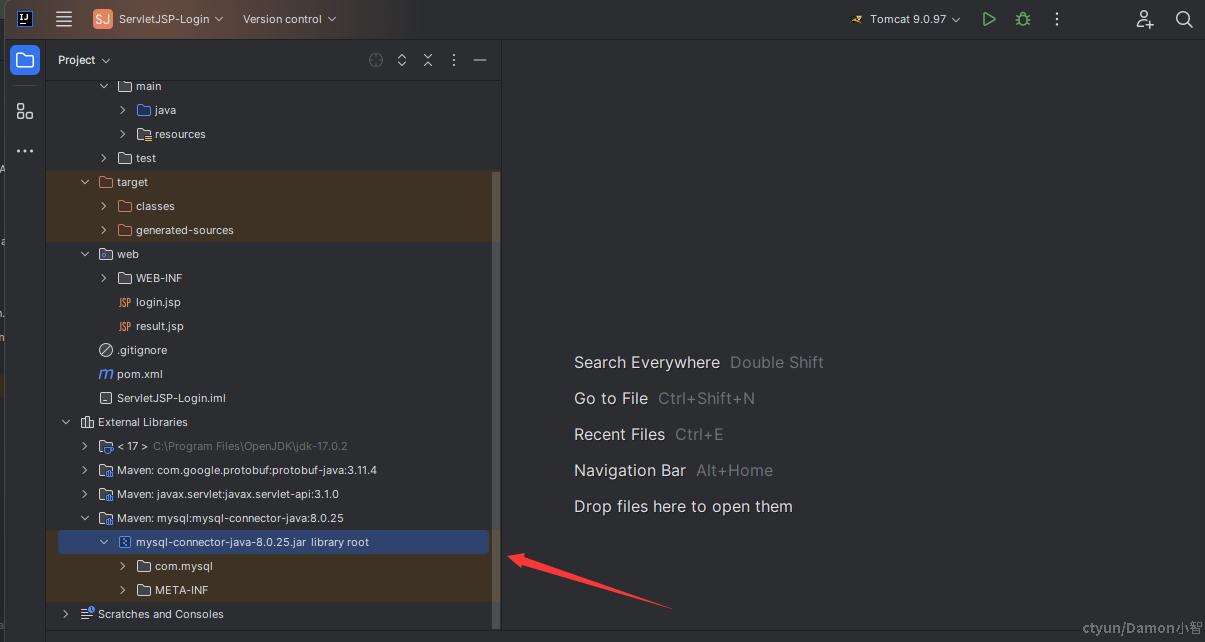Select result.jsp file
Viewport: 1205px width, 642px height.
pos(160,326)
